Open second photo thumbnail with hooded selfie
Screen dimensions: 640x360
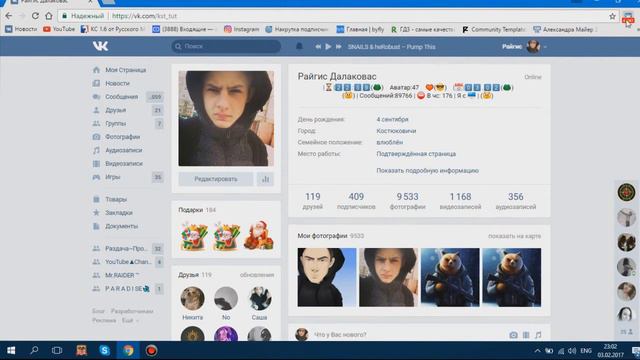(388, 277)
